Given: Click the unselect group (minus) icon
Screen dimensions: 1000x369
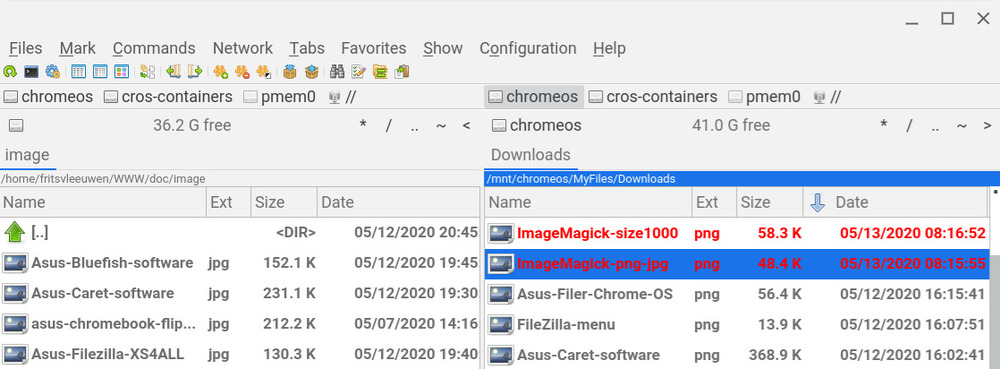Looking at the screenshot, I should point(242,71).
